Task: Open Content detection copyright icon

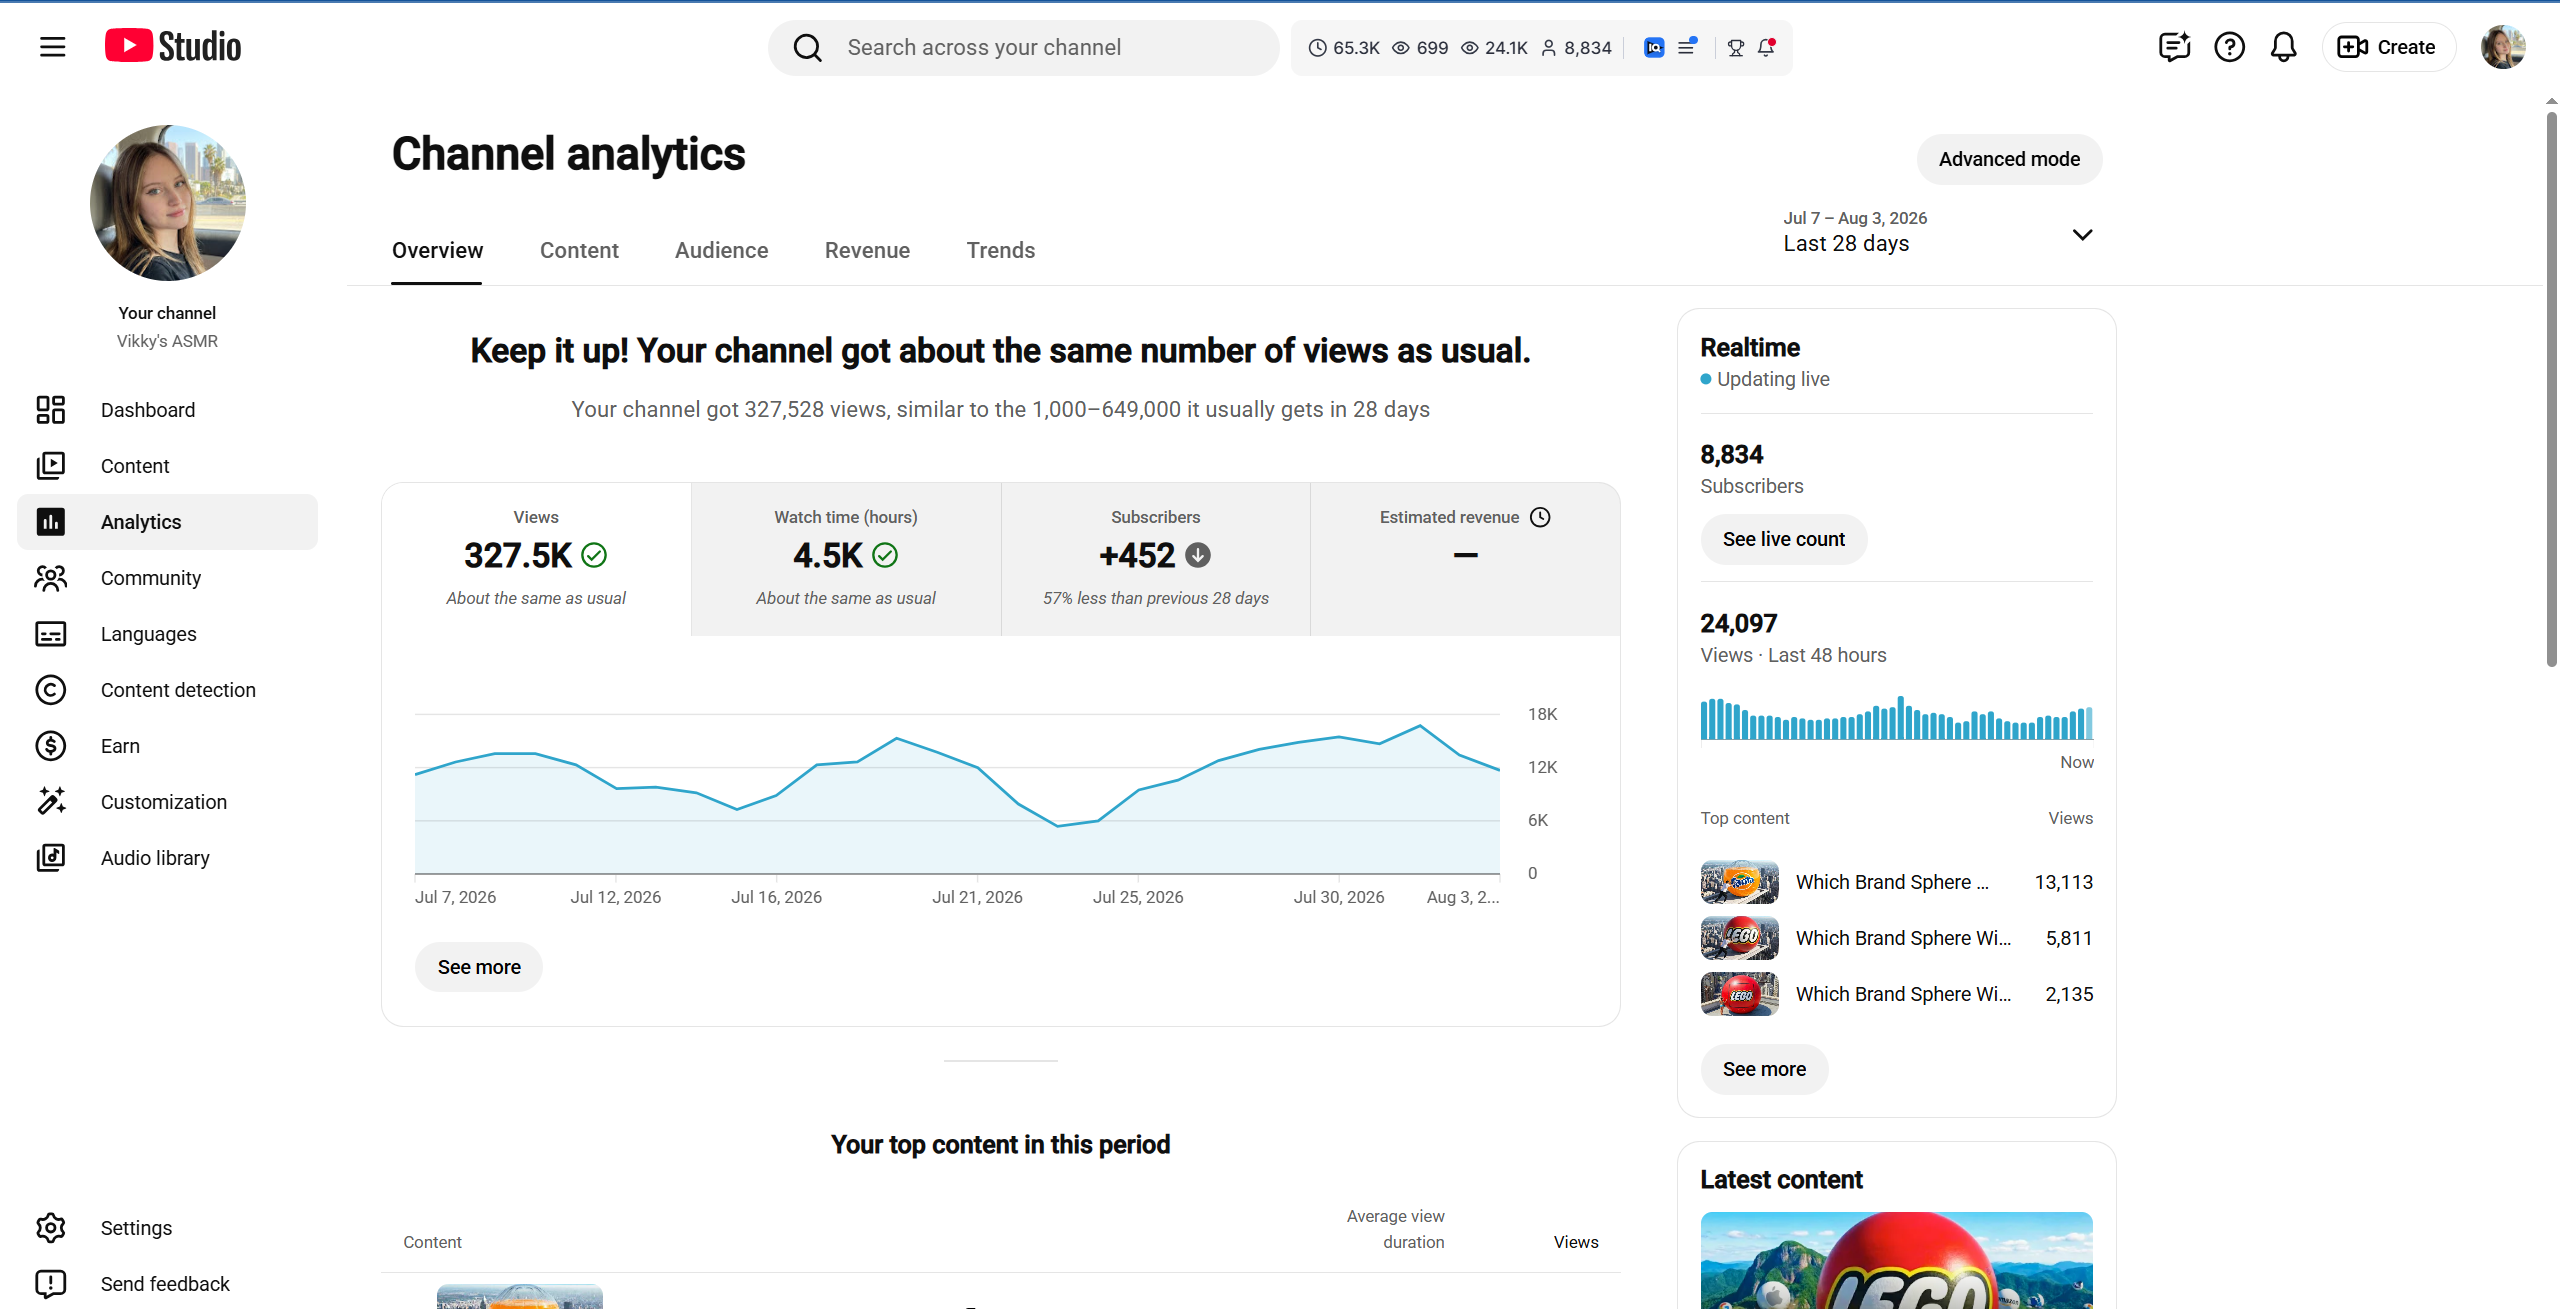Action: coord(51,690)
